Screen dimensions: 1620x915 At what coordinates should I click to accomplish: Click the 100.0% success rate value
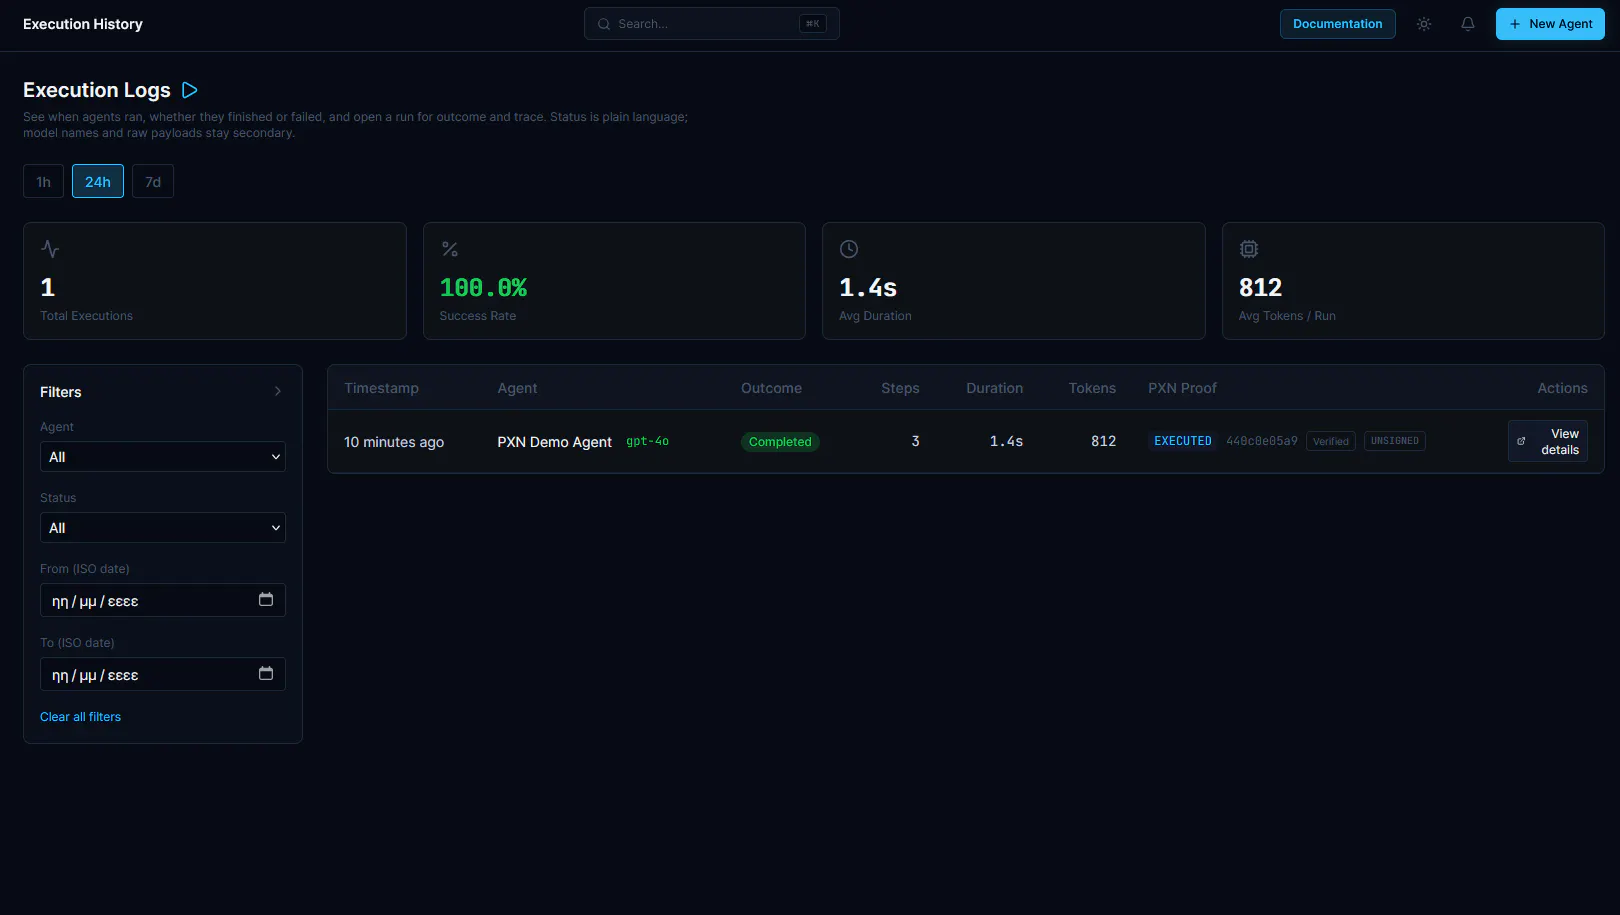(483, 288)
